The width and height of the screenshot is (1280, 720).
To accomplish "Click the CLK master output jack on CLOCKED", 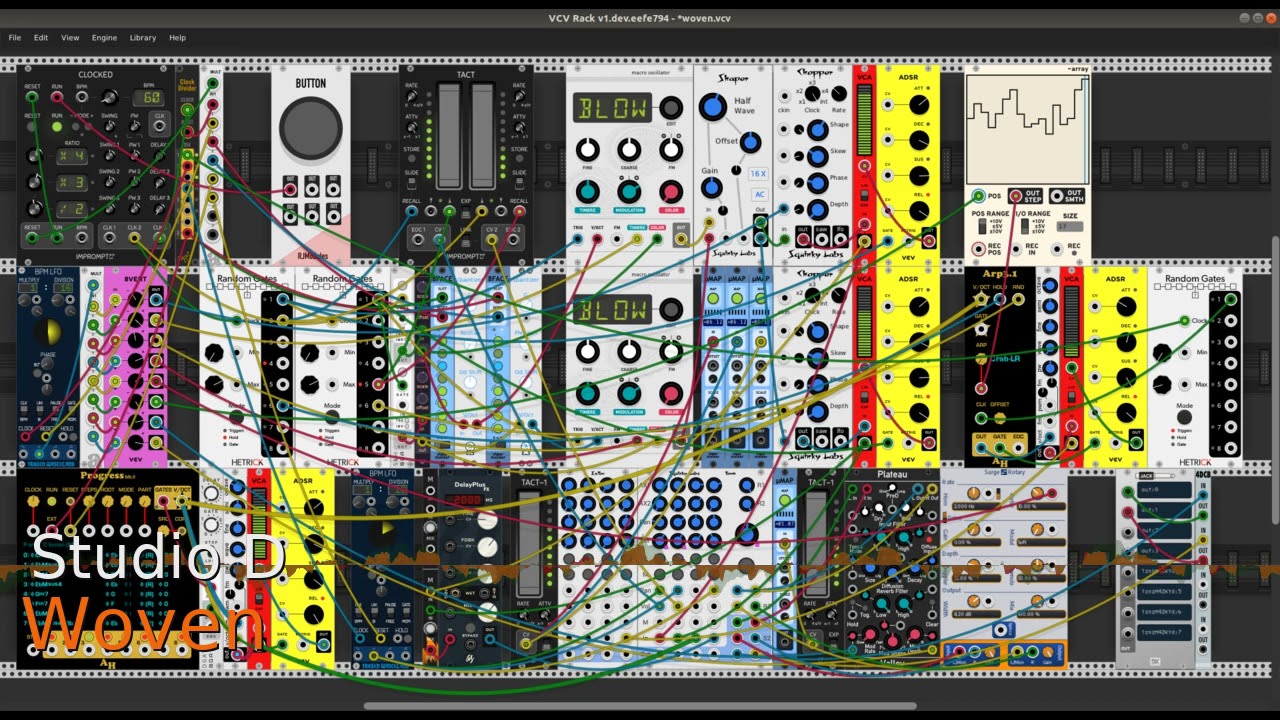I will (x=158, y=127).
